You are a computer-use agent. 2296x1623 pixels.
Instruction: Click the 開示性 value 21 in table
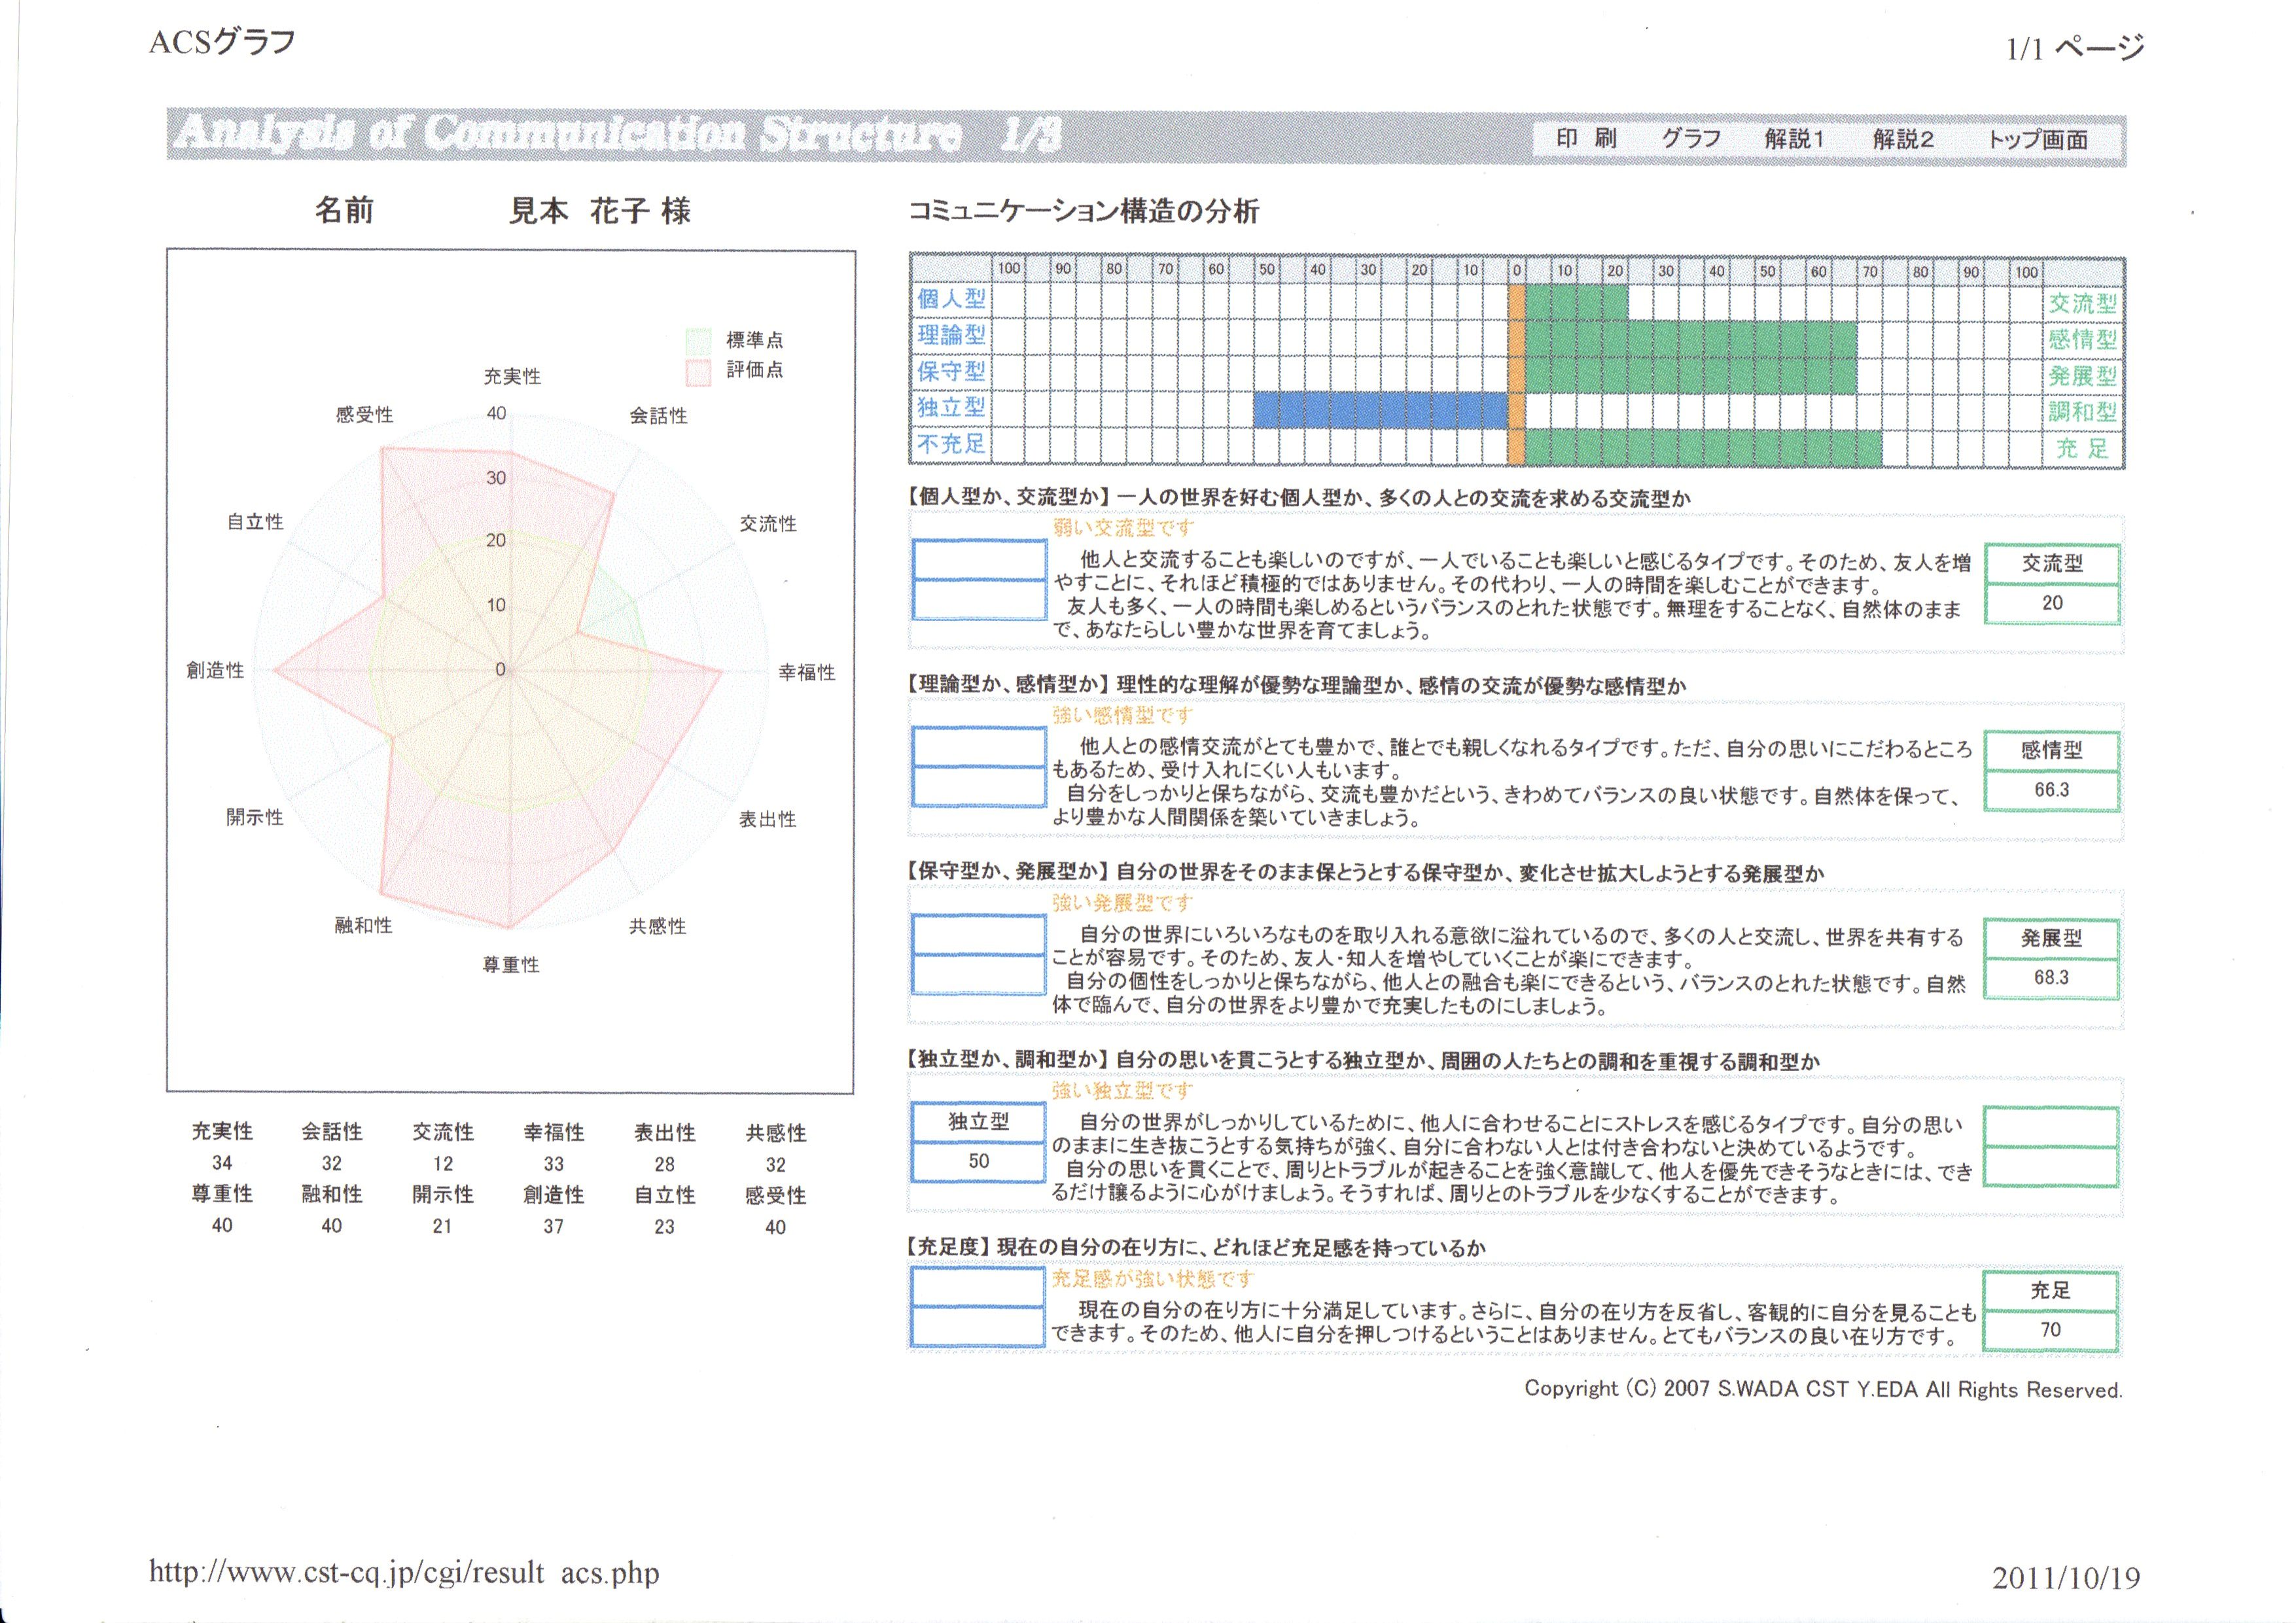[x=442, y=1226]
